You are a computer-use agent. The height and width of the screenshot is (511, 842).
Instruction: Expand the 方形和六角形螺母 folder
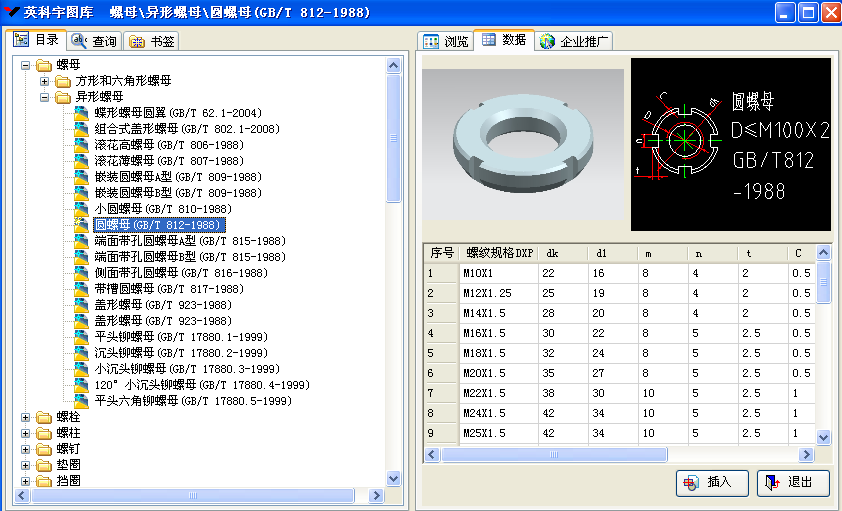[44, 81]
